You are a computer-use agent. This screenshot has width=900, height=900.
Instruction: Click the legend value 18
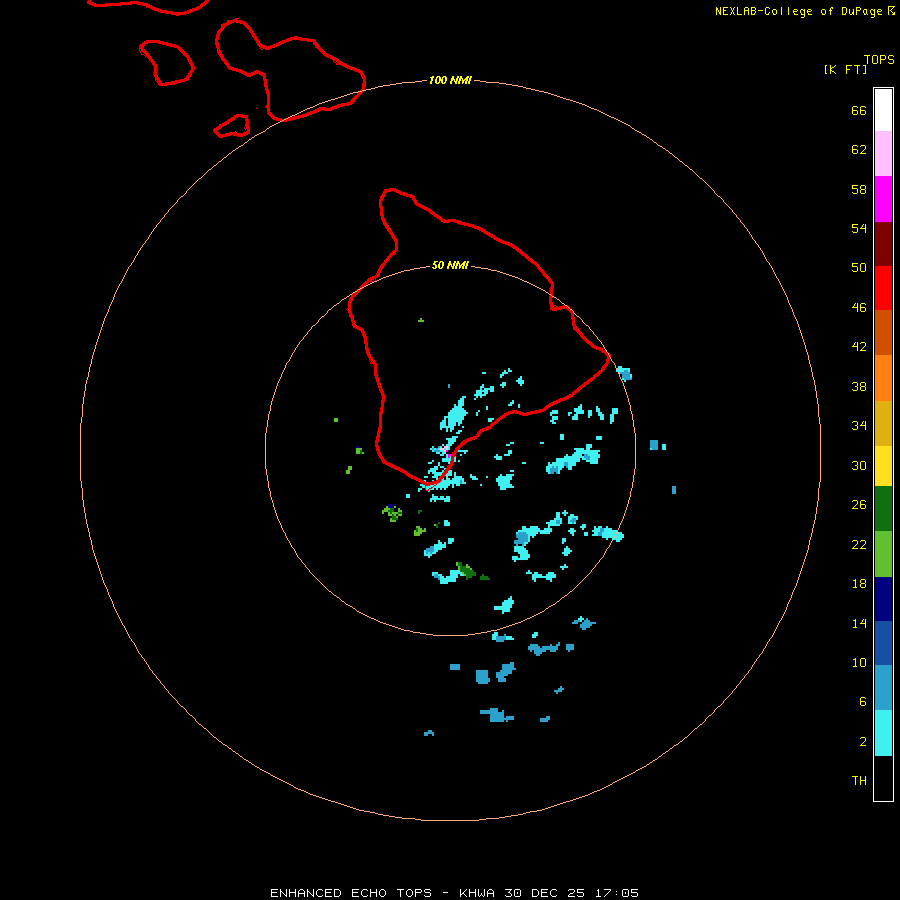[x=859, y=583]
